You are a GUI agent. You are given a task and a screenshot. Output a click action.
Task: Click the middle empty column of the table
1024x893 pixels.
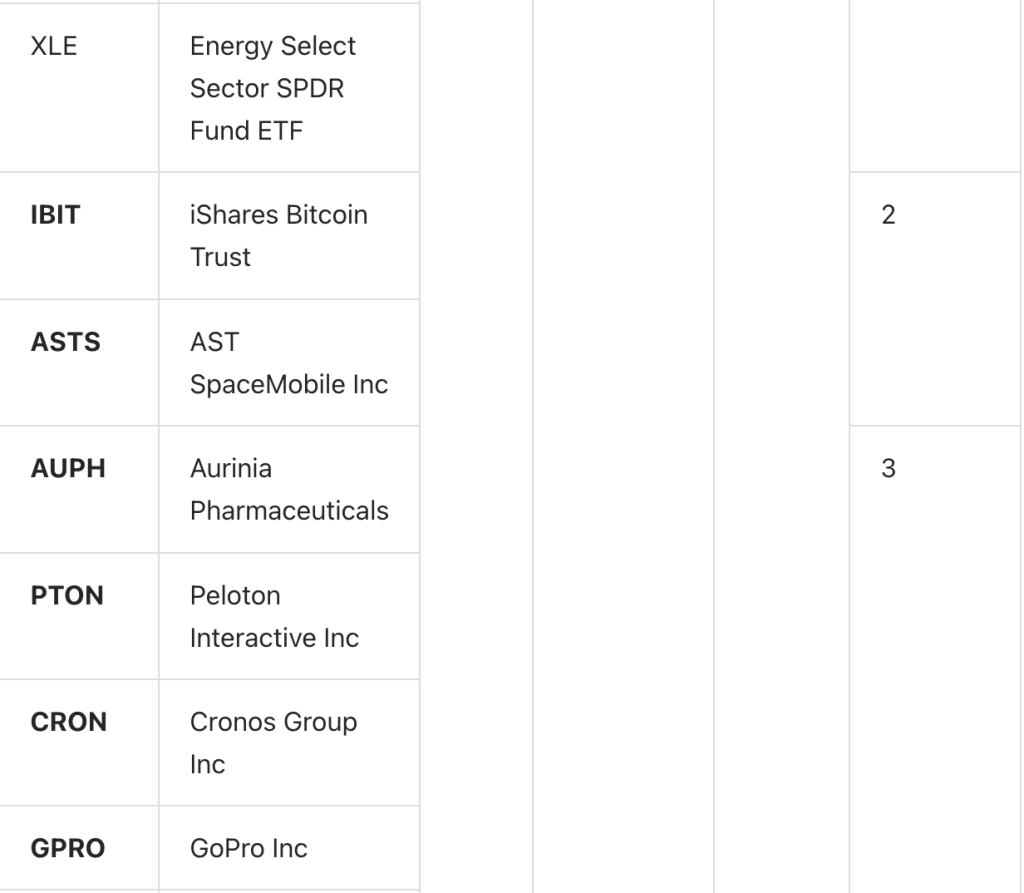[x=623, y=446]
